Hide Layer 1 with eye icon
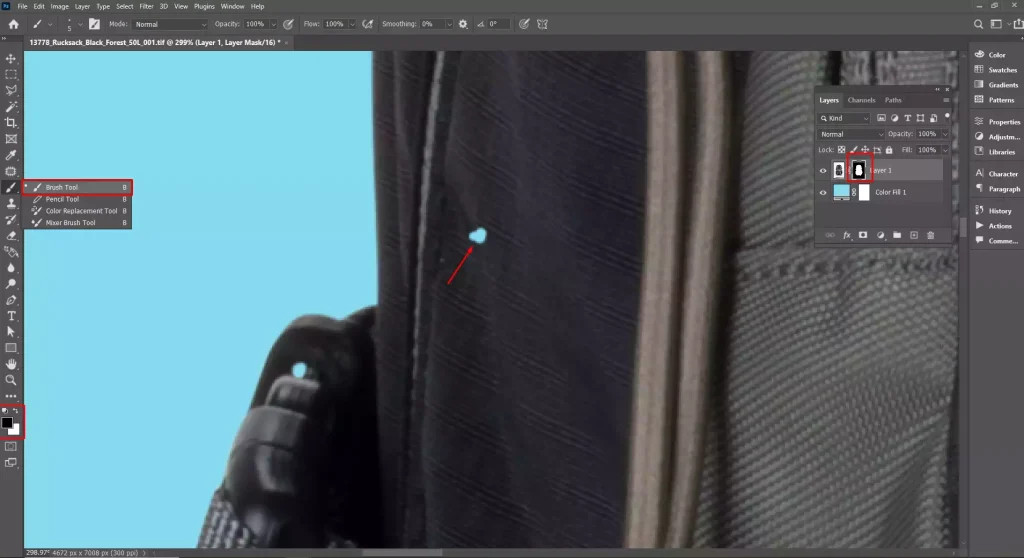 [x=823, y=171]
